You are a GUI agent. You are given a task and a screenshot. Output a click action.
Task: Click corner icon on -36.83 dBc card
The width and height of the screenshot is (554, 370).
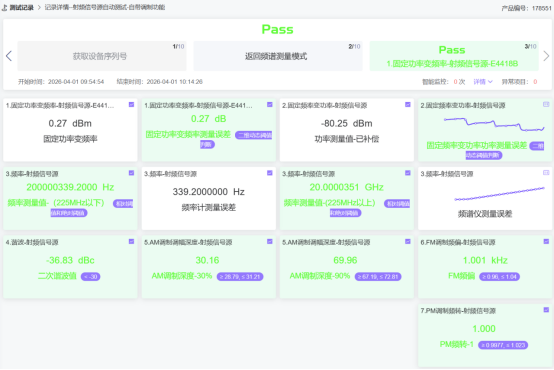pos(131,241)
